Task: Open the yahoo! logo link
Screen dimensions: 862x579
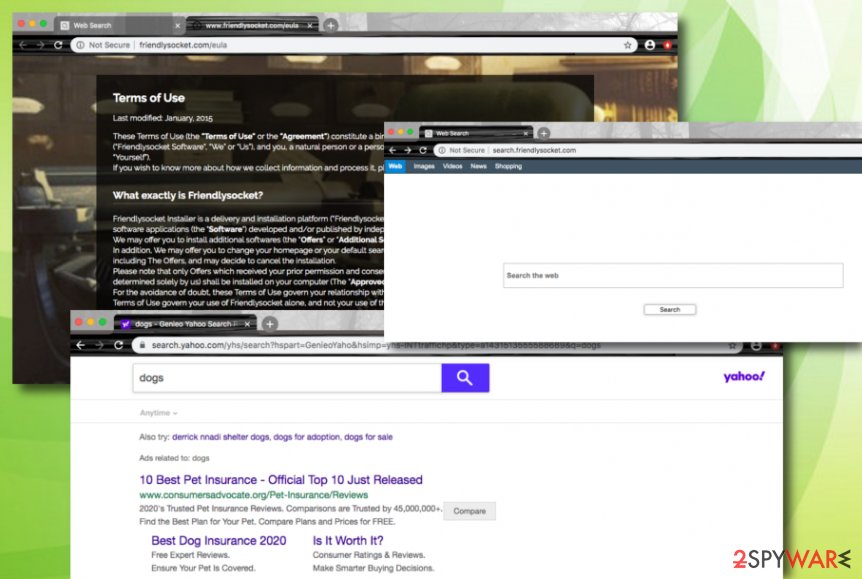Action: (x=744, y=377)
